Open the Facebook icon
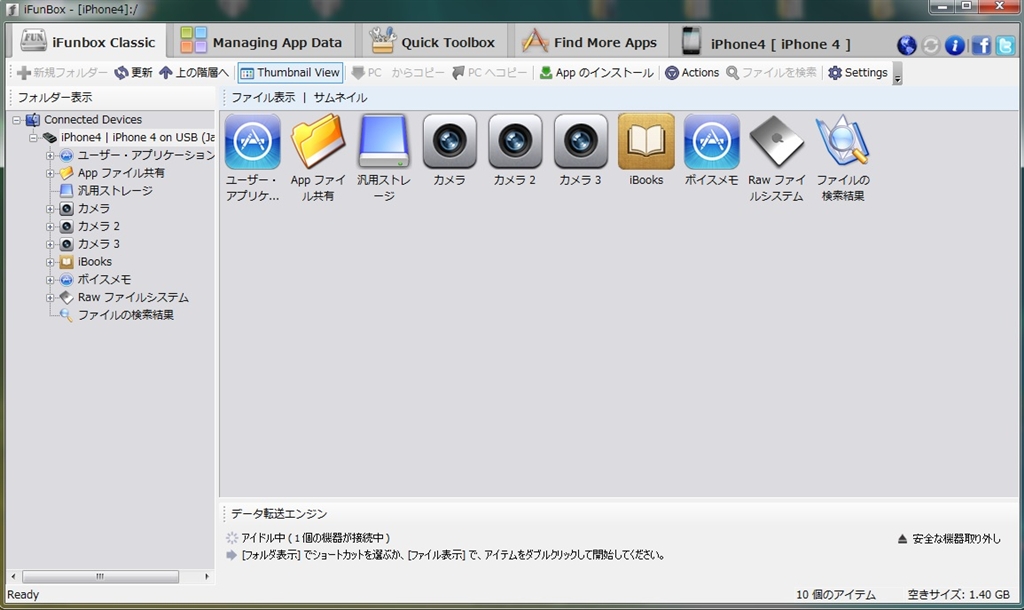Image resolution: width=1024 pixels, height=610 pixels. click(x=981, y=45)
